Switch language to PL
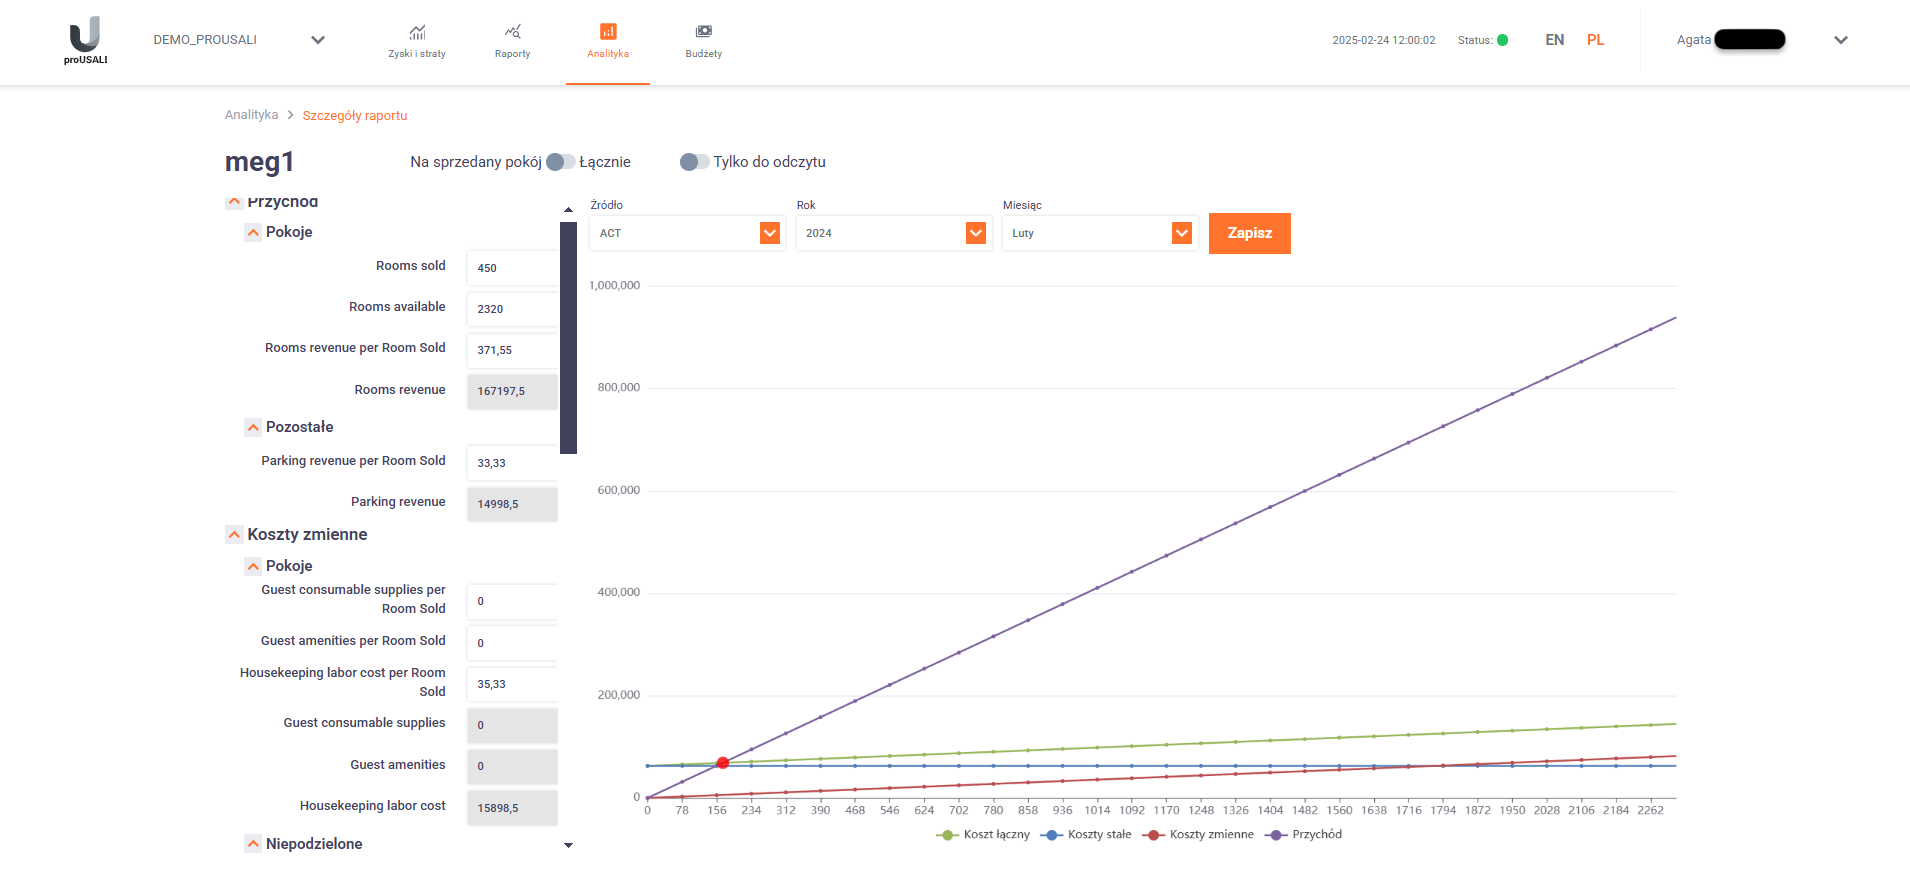The image size is (1910, 873). (1595, 40)
